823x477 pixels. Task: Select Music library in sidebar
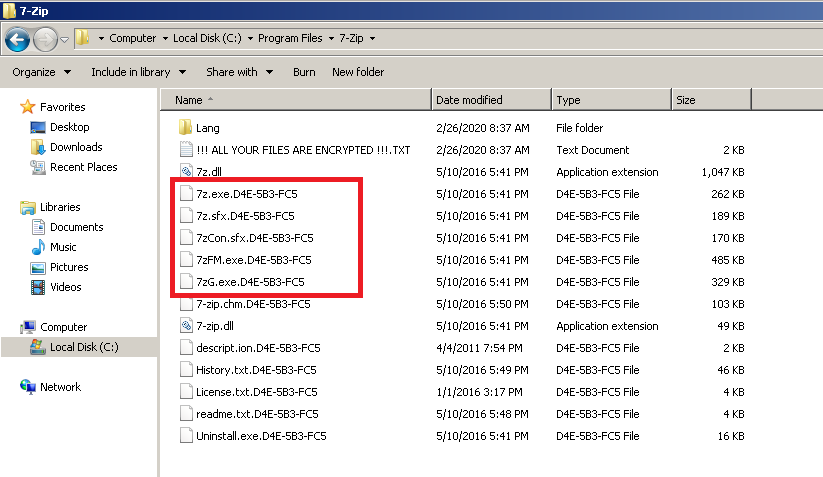click(63, 247)
